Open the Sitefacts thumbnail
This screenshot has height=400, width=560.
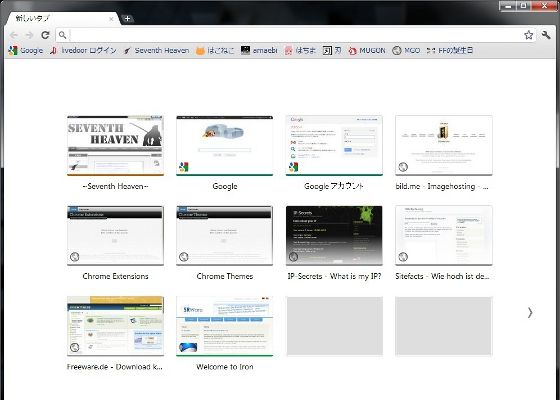[x=444, y=235]
